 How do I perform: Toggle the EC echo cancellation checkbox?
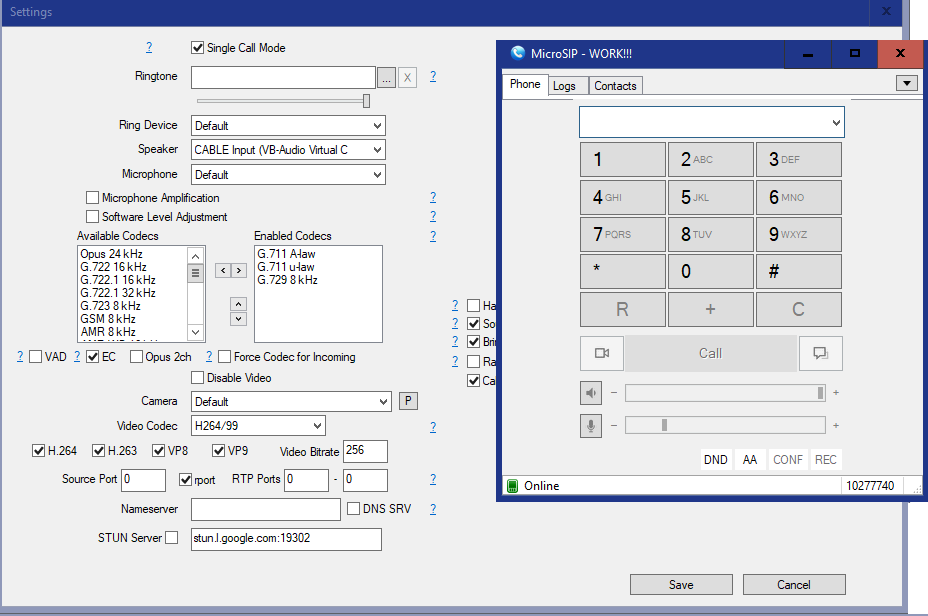click(x=92, y=357)
